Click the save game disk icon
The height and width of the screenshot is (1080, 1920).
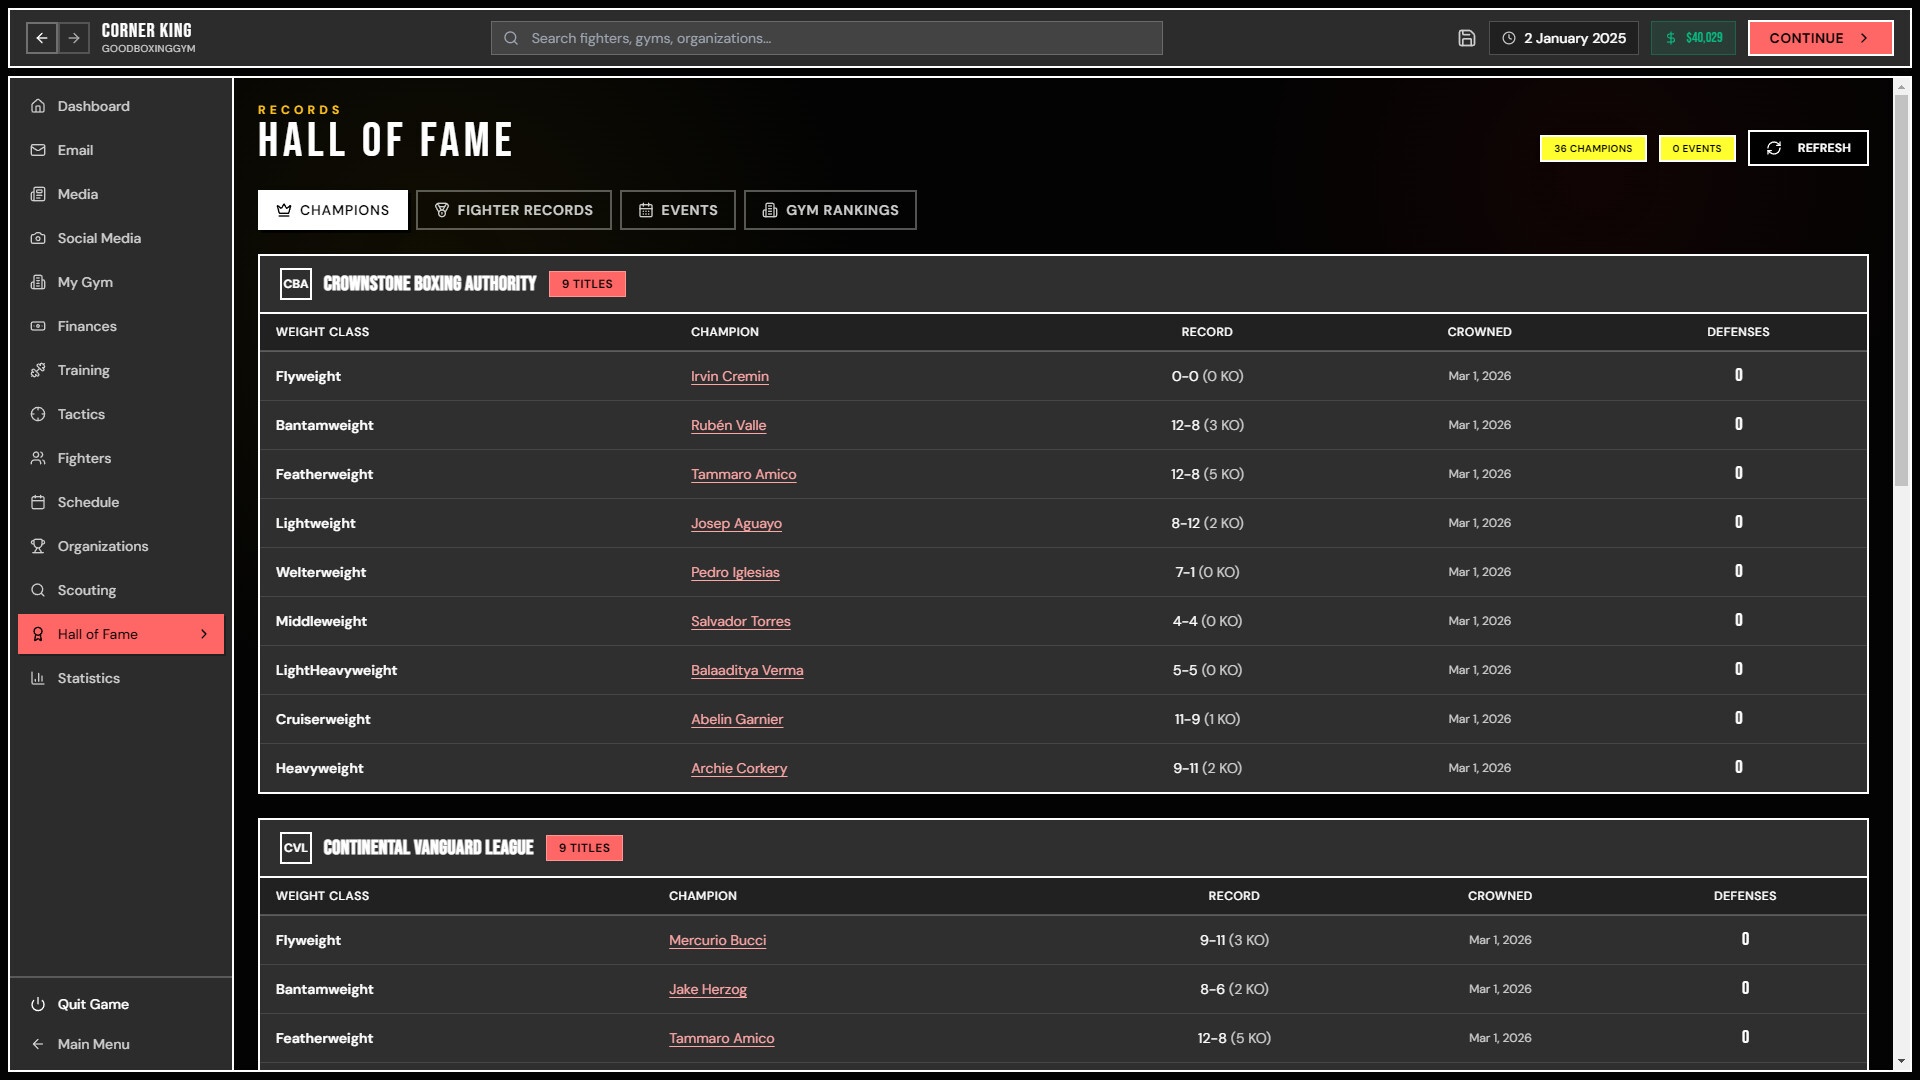coord(1466,38)
